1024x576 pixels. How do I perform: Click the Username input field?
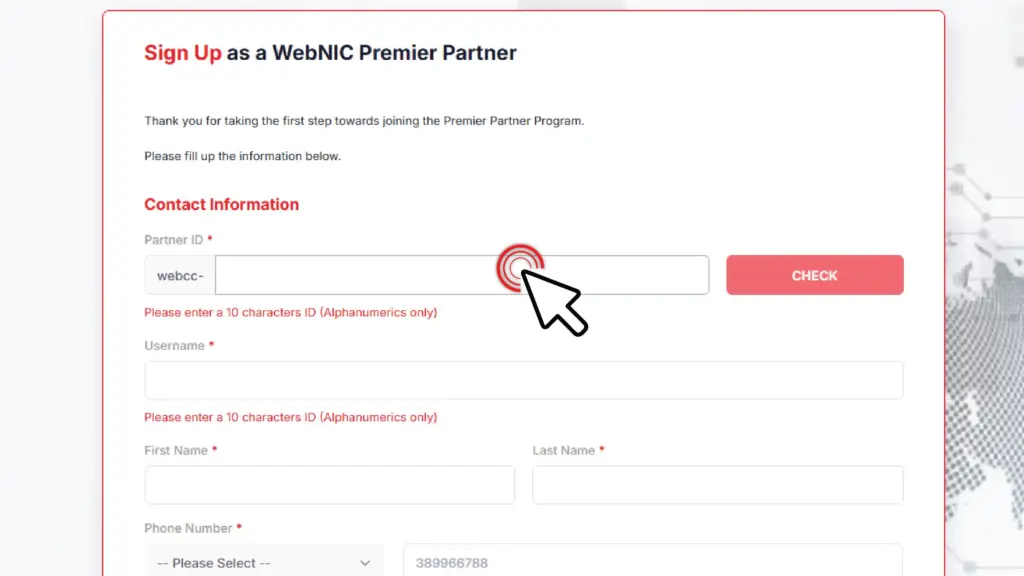(x=523, y=380)
